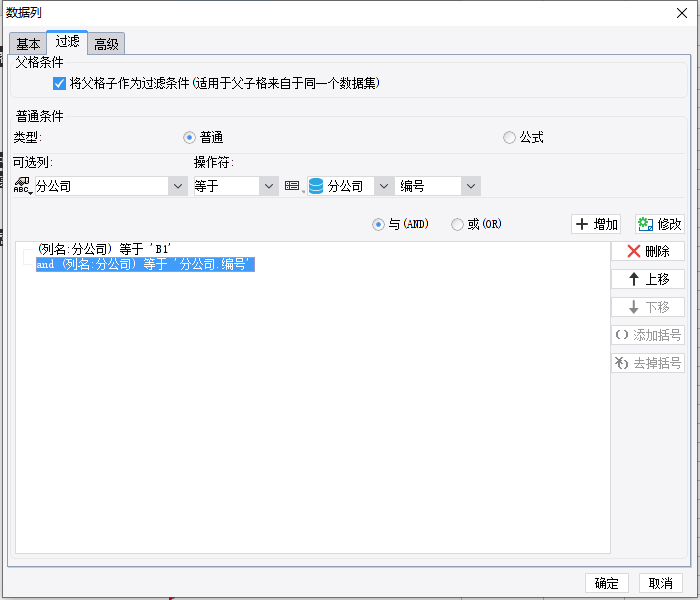The image size is (700, 600).
Task: Click the 修改 modify button
Action: tap(660, 224)
